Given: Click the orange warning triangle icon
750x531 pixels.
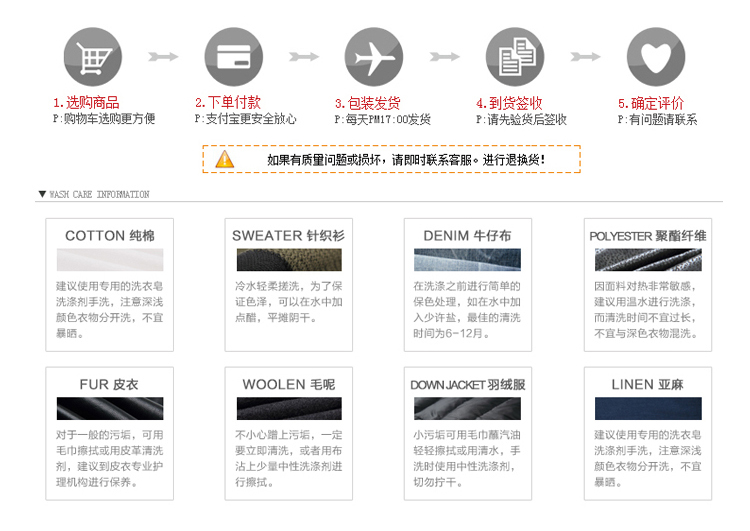Looking at the screenshot, I should click(225, 159).
